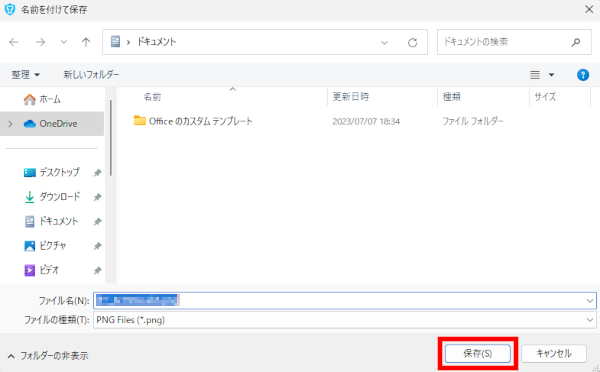Expand the OneDrive tree node
600x372 pixels.
[x=11, y=124]
